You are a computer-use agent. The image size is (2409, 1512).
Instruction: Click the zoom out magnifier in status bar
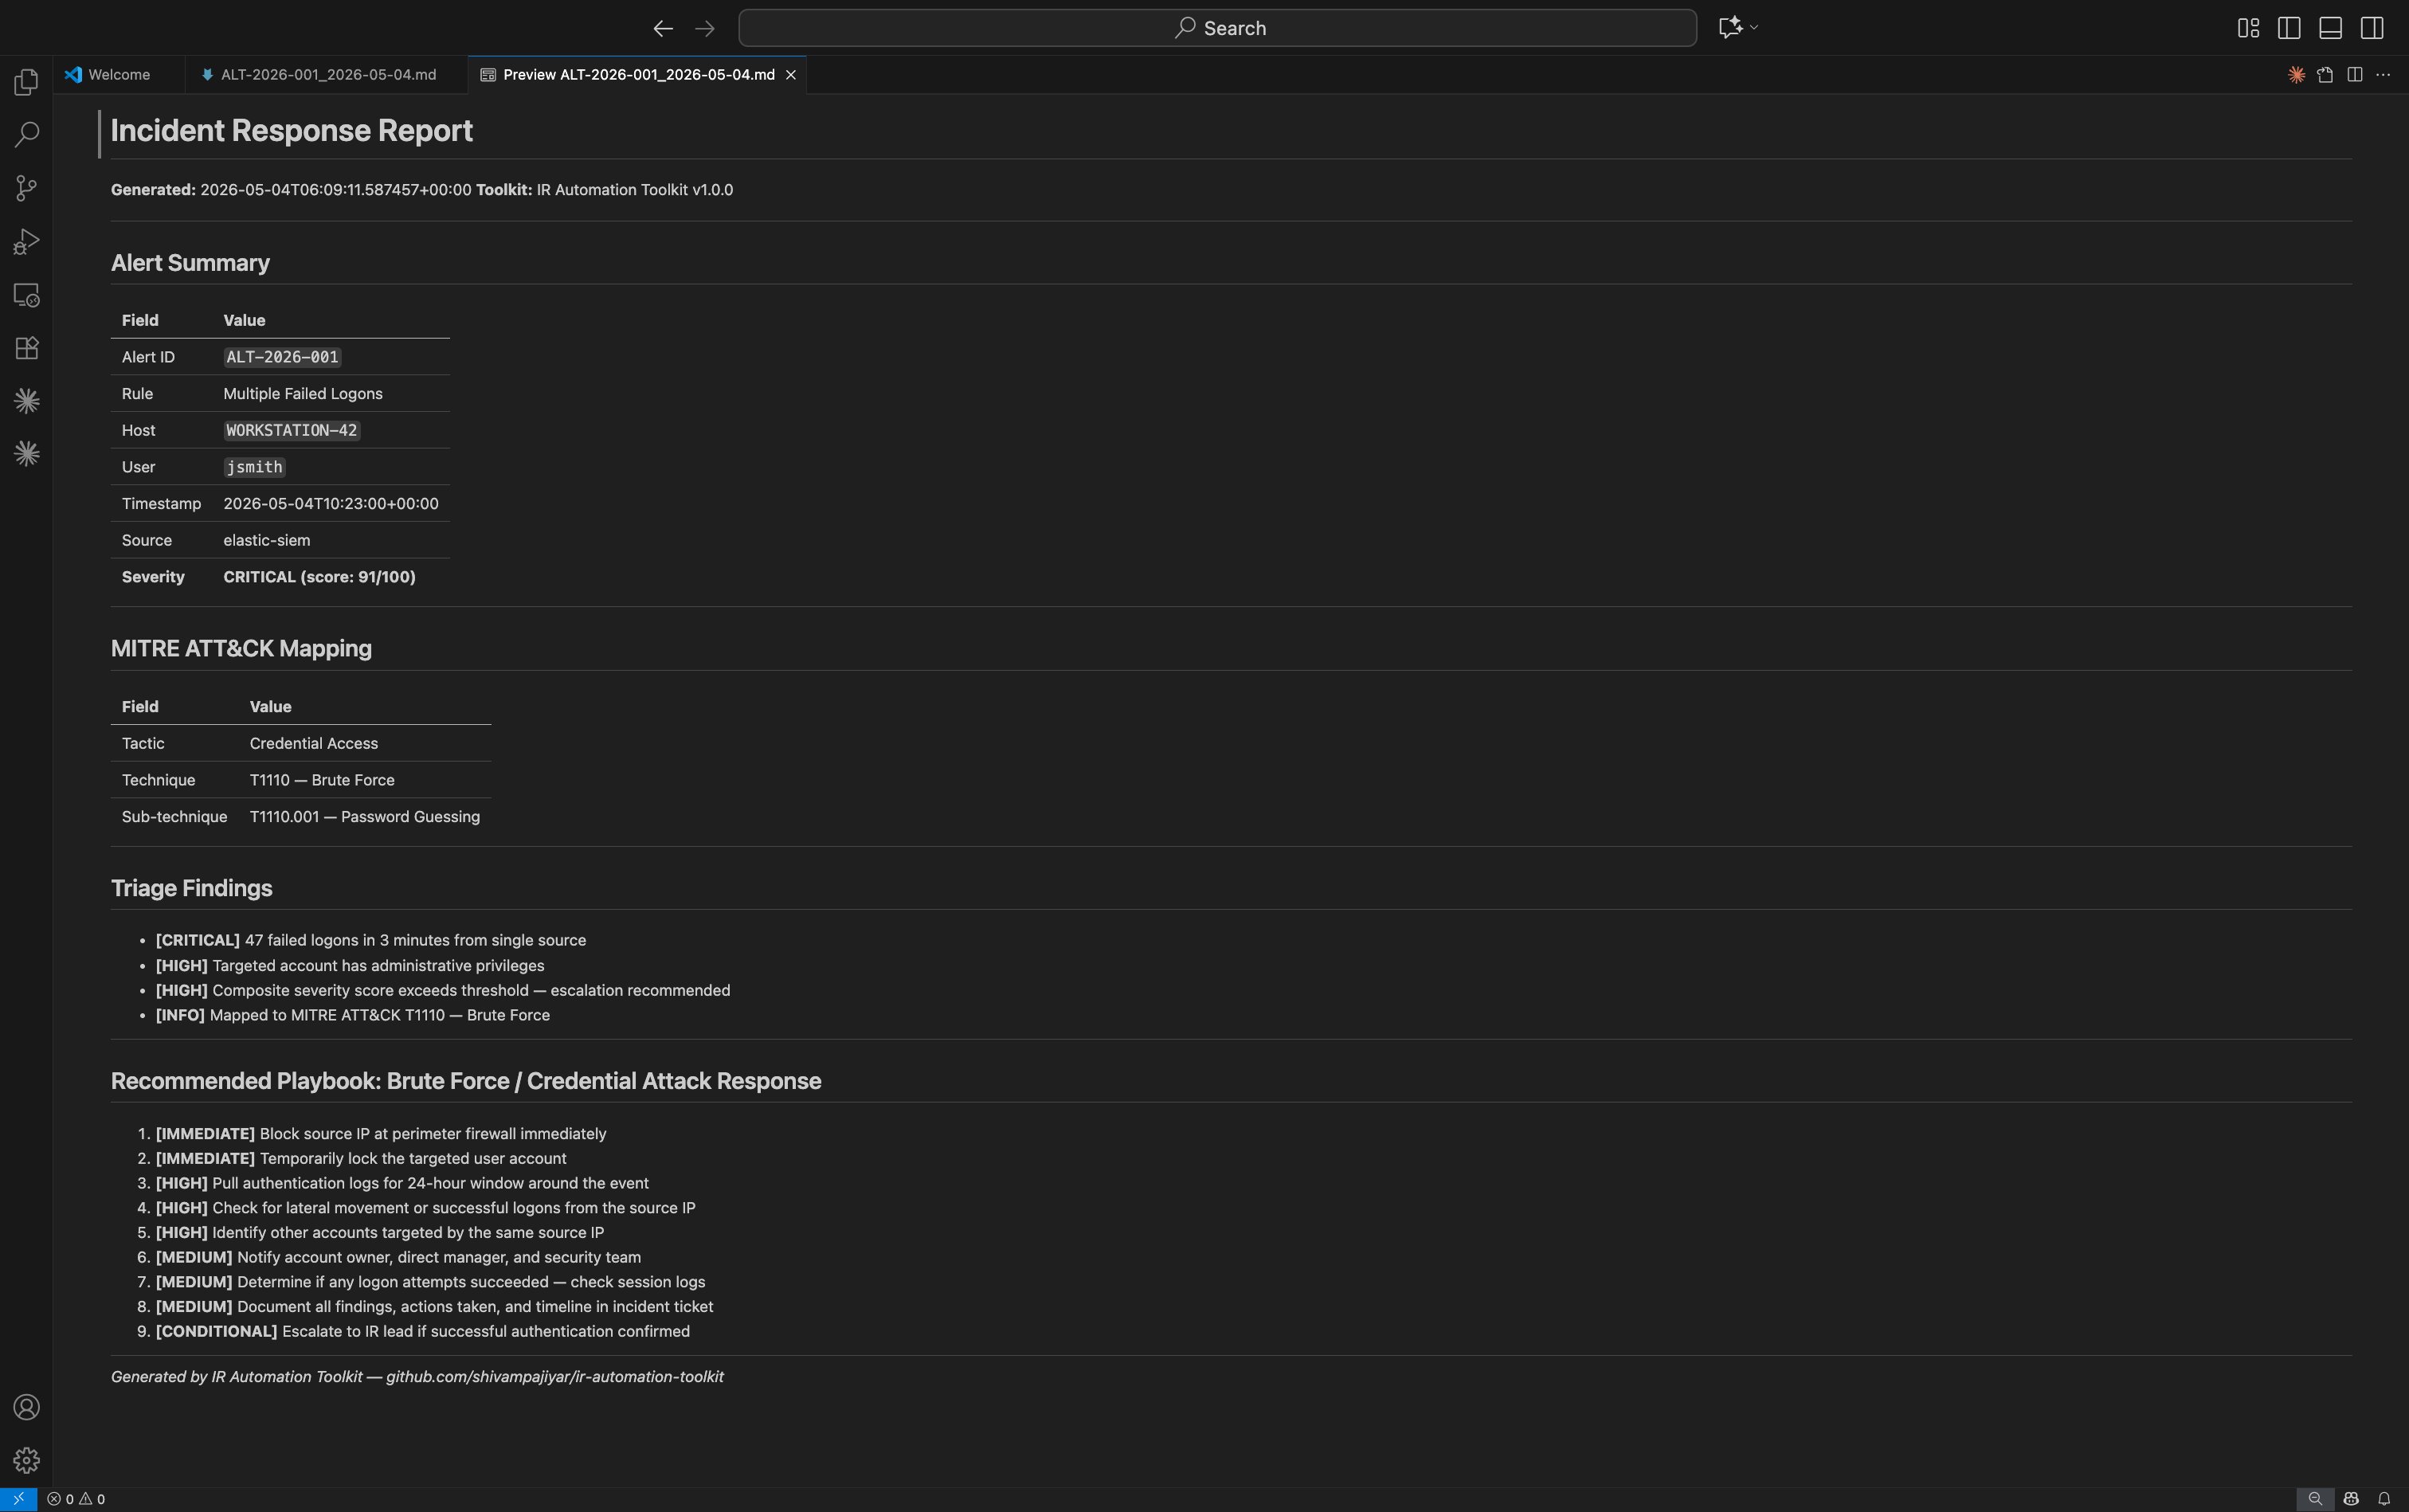2315,1499
